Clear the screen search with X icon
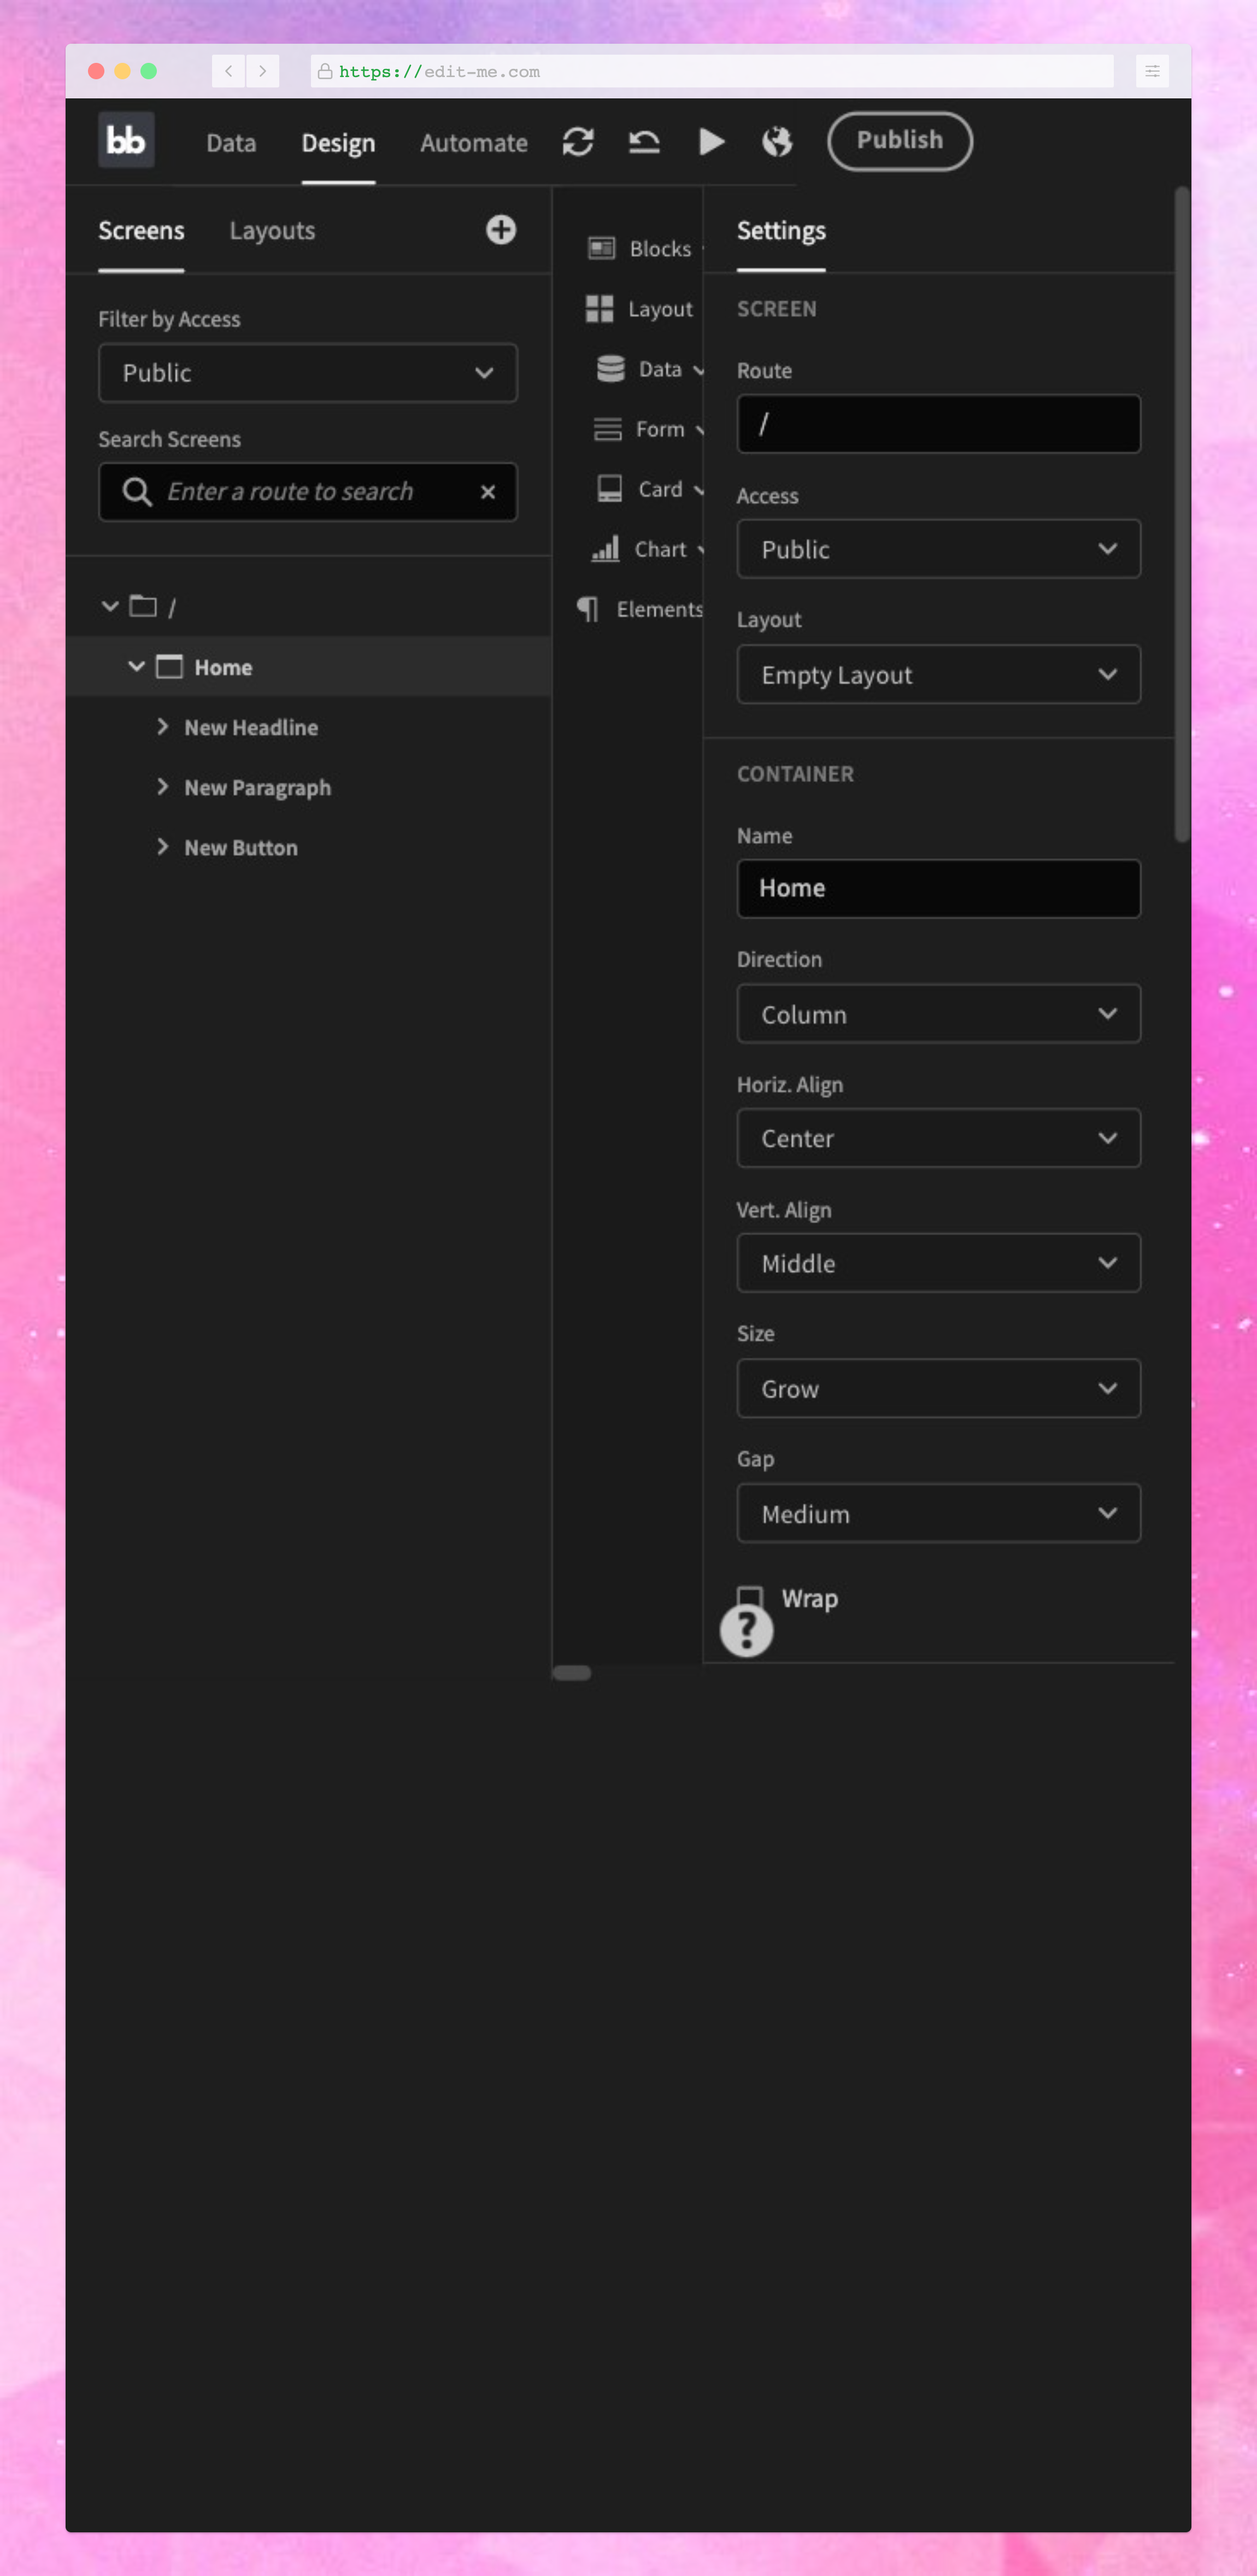Image resolution: width=1257 pixels, height=2576 pixels. click(x=488, y=492)
